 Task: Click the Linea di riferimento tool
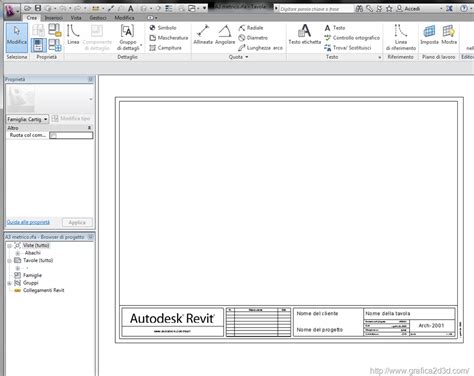coord(401,37)
